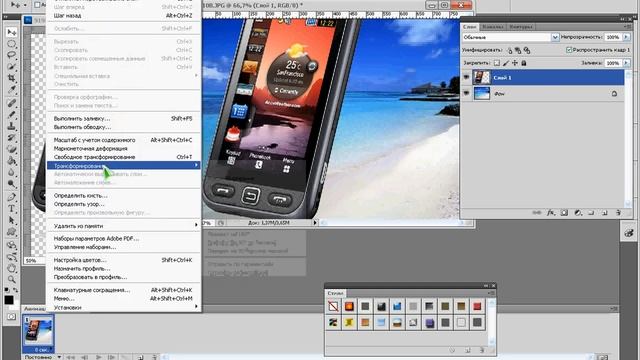Select the Brush tool
Image resolution: width=640 pixels, height=360 pixels.
(11, 115)
